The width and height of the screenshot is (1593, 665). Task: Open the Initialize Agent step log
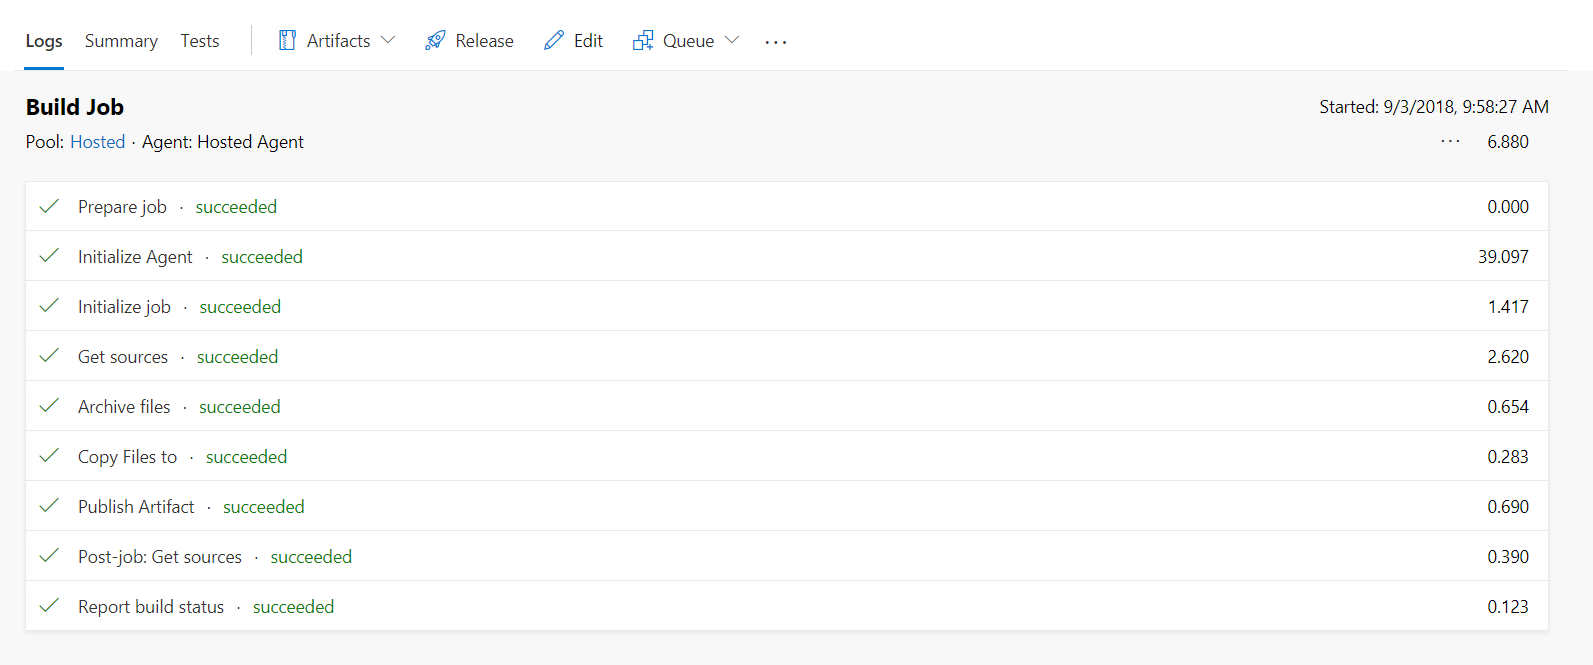pos(787,256)
